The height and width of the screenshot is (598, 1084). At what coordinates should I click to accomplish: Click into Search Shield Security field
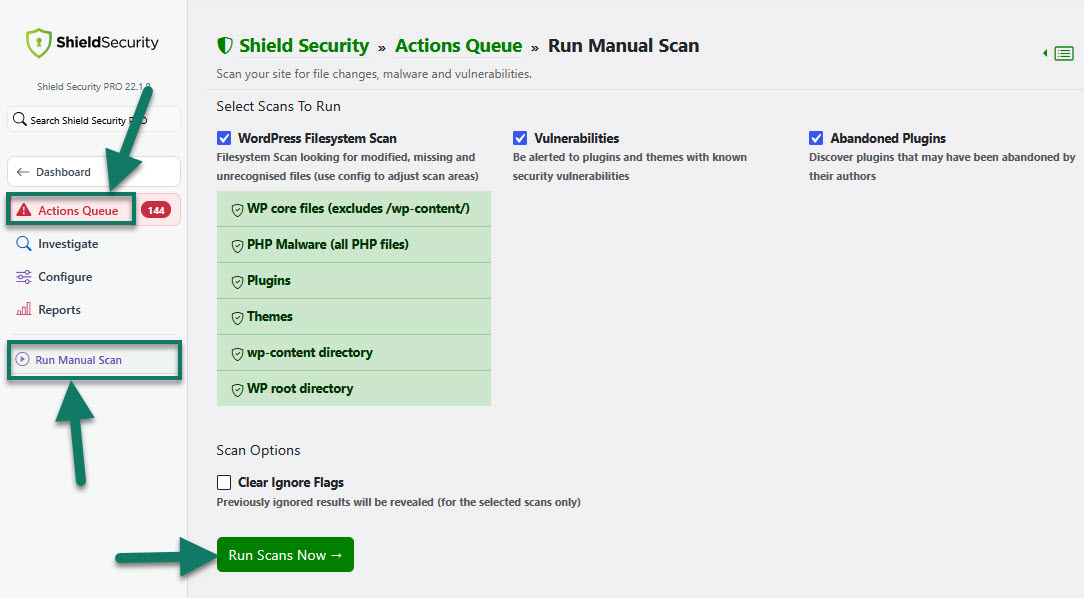point(94,120)
